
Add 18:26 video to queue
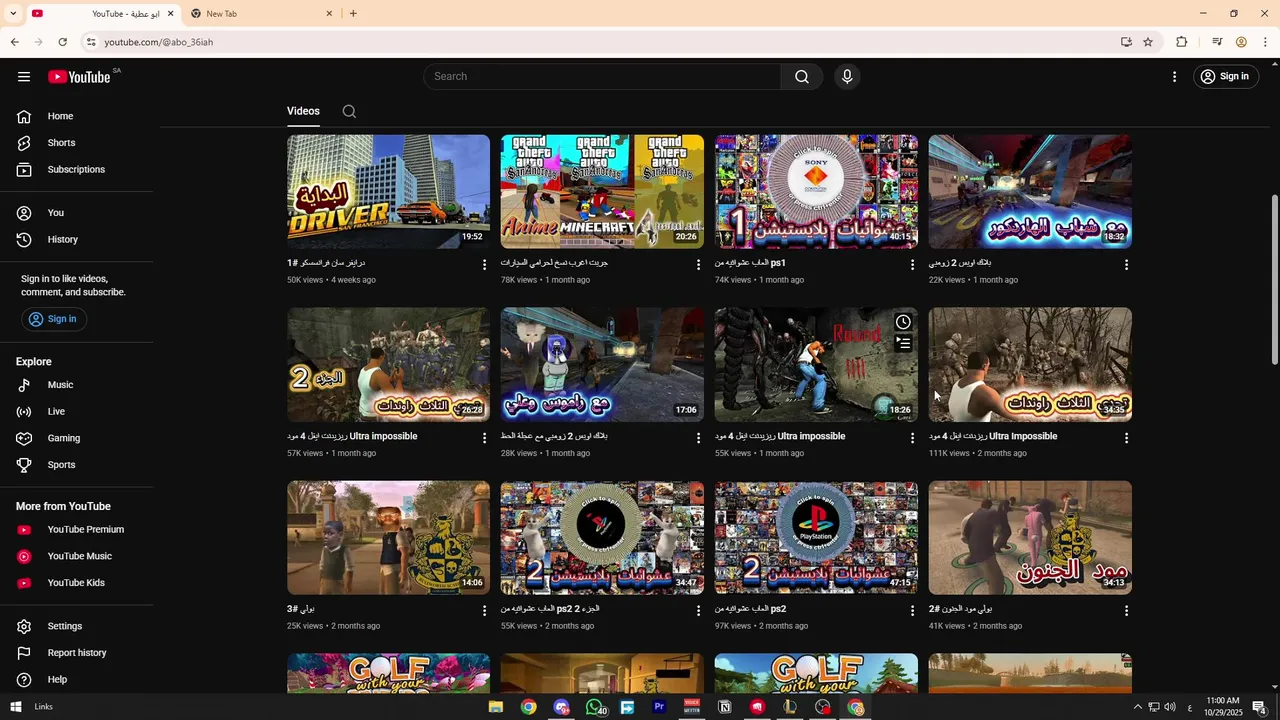[903, 344]
